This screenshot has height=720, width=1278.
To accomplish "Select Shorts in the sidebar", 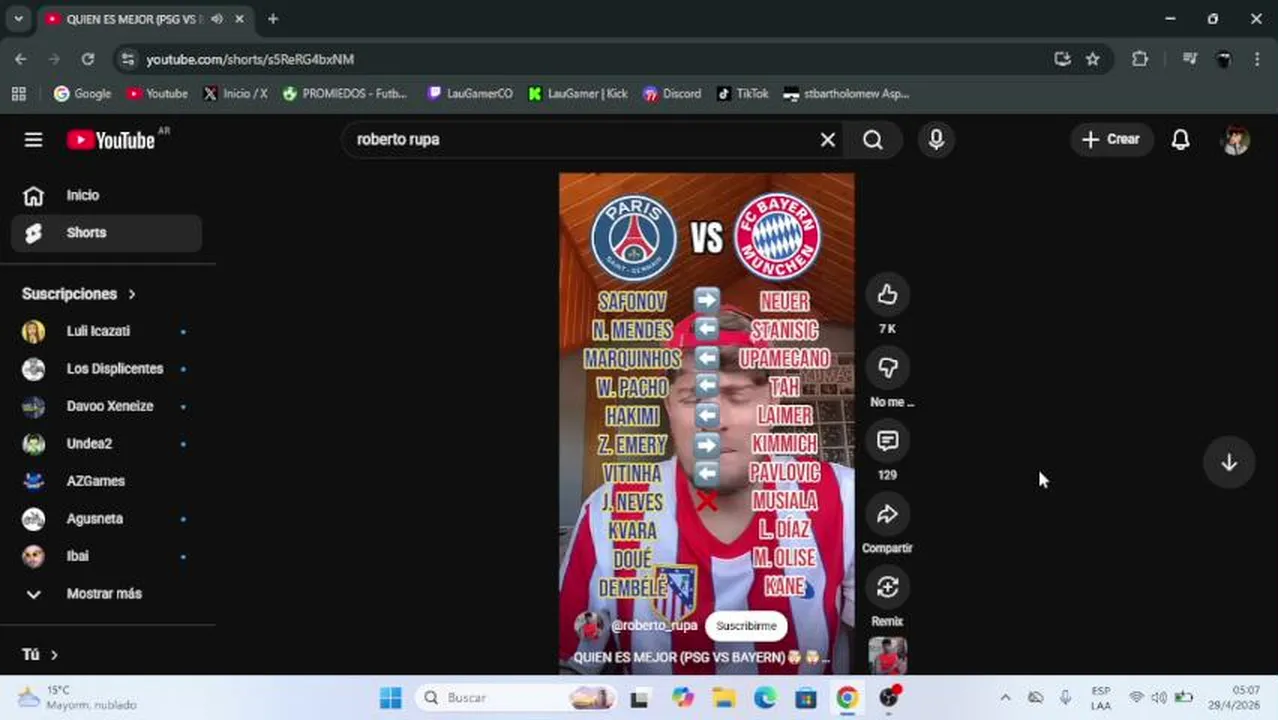I will [106, 233].
